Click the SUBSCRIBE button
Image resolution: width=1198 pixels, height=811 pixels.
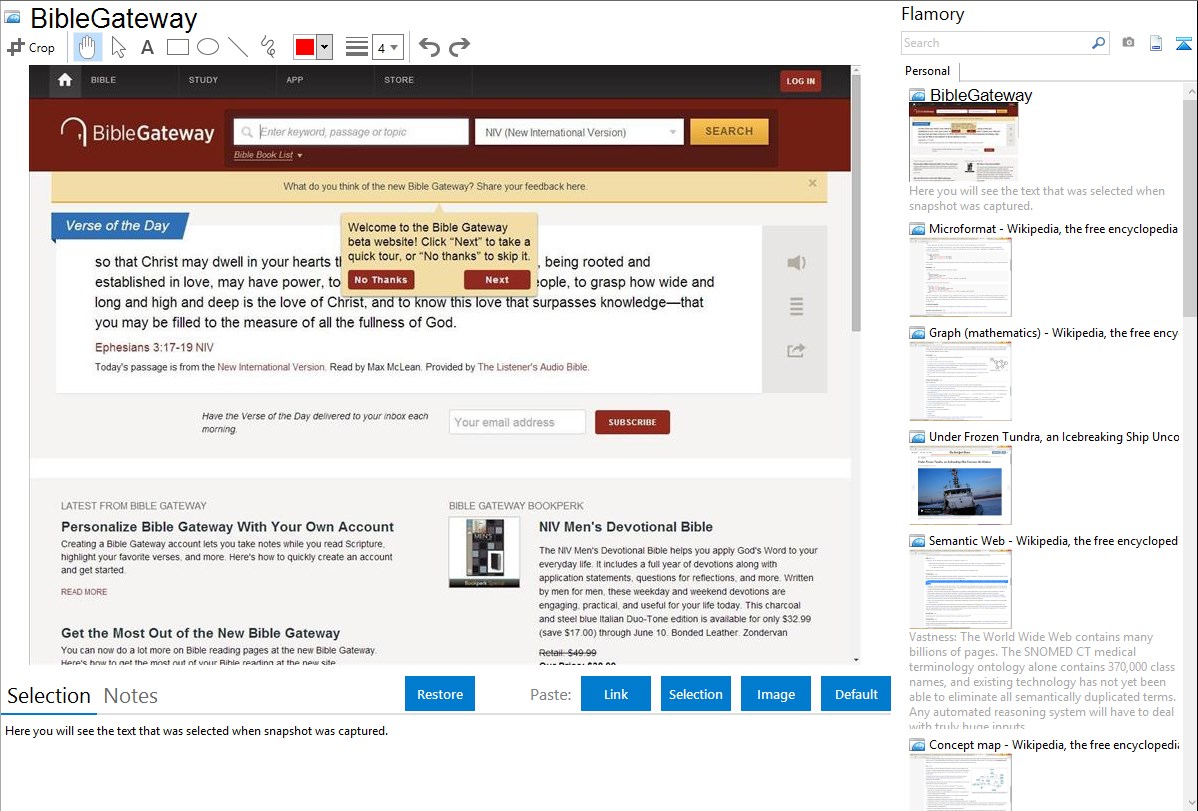(x=633, y=422)
